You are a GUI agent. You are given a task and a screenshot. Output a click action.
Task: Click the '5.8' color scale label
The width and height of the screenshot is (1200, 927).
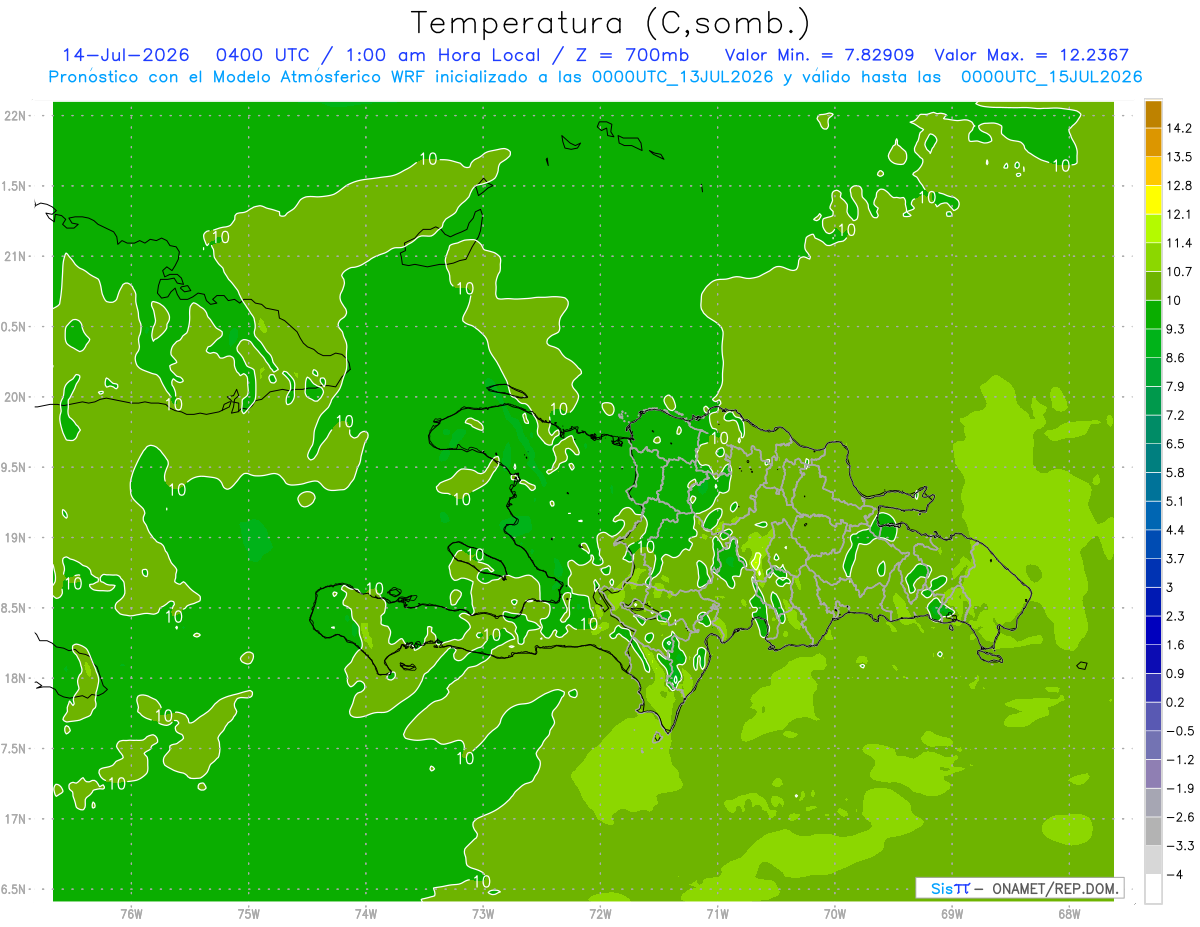coord(1176,472)
